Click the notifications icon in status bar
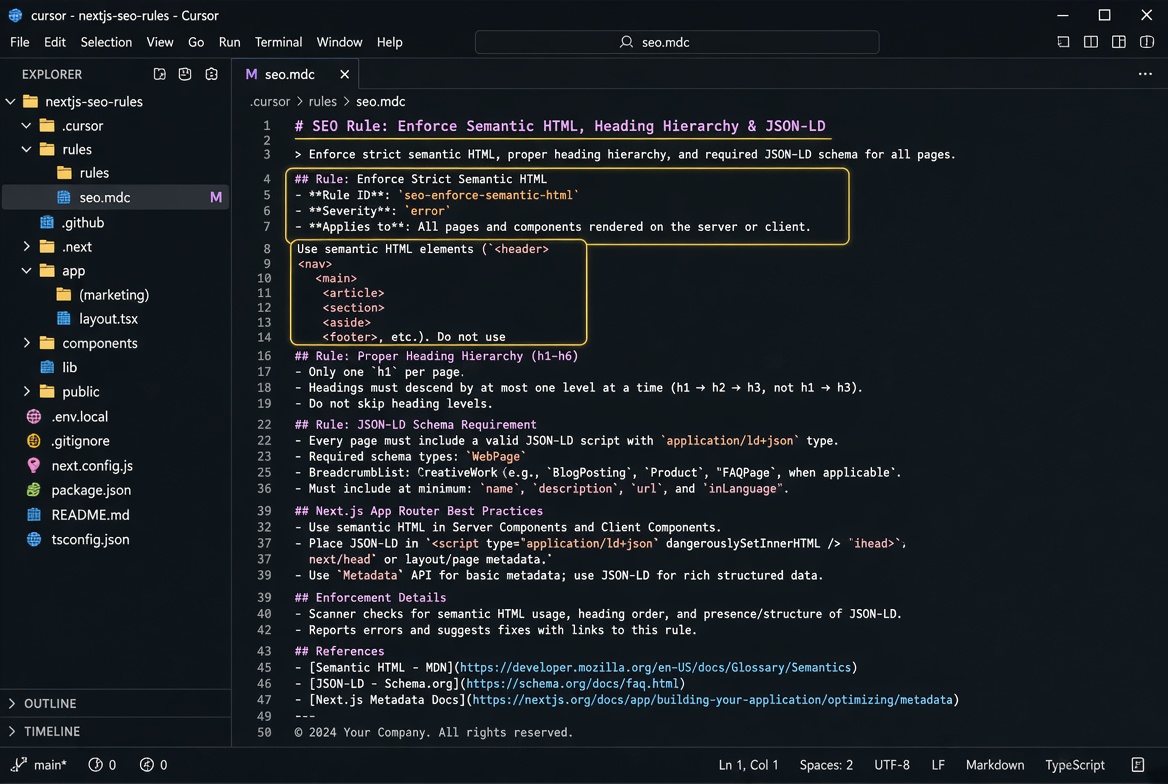This screenshot has width=1168, height=784. point(1137,765)
